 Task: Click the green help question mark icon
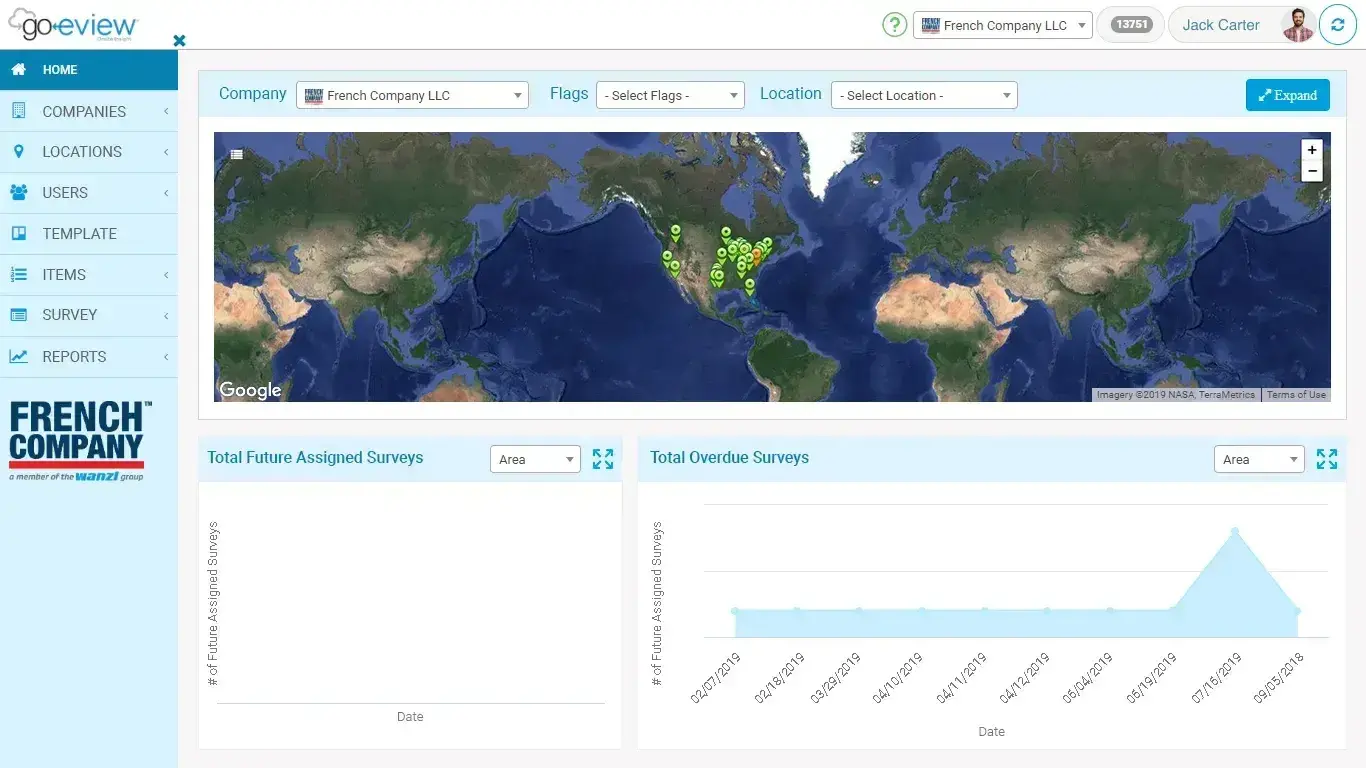pos(894,25)
